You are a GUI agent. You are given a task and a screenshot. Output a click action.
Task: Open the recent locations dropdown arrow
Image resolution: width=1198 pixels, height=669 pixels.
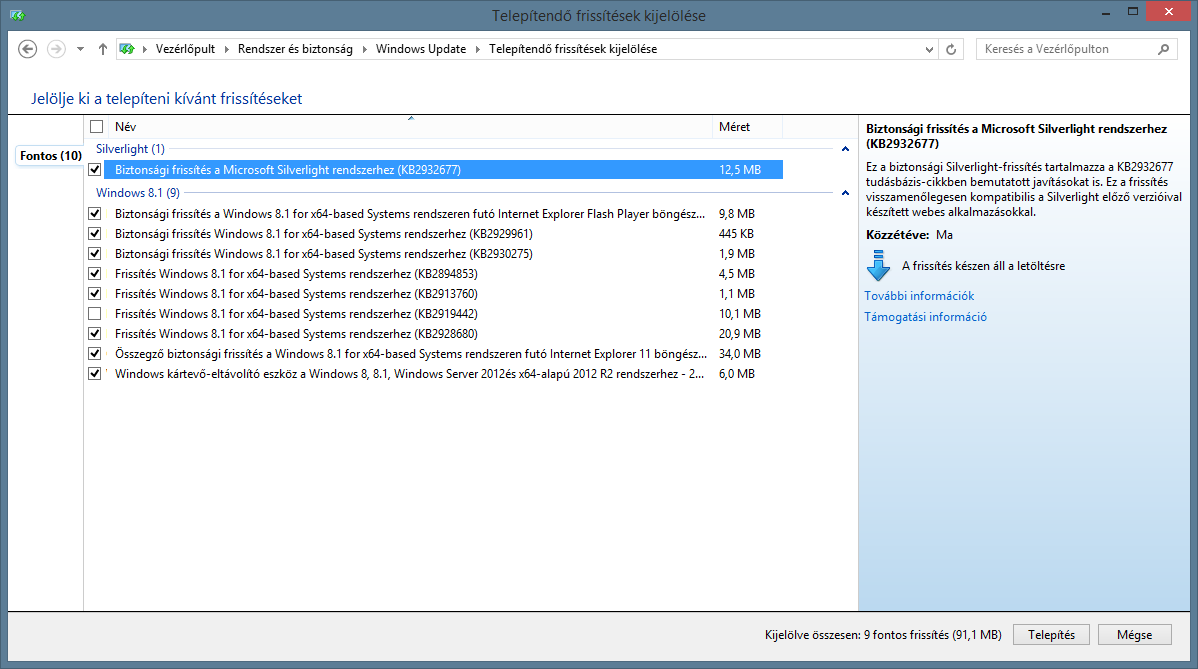point(80,50)
